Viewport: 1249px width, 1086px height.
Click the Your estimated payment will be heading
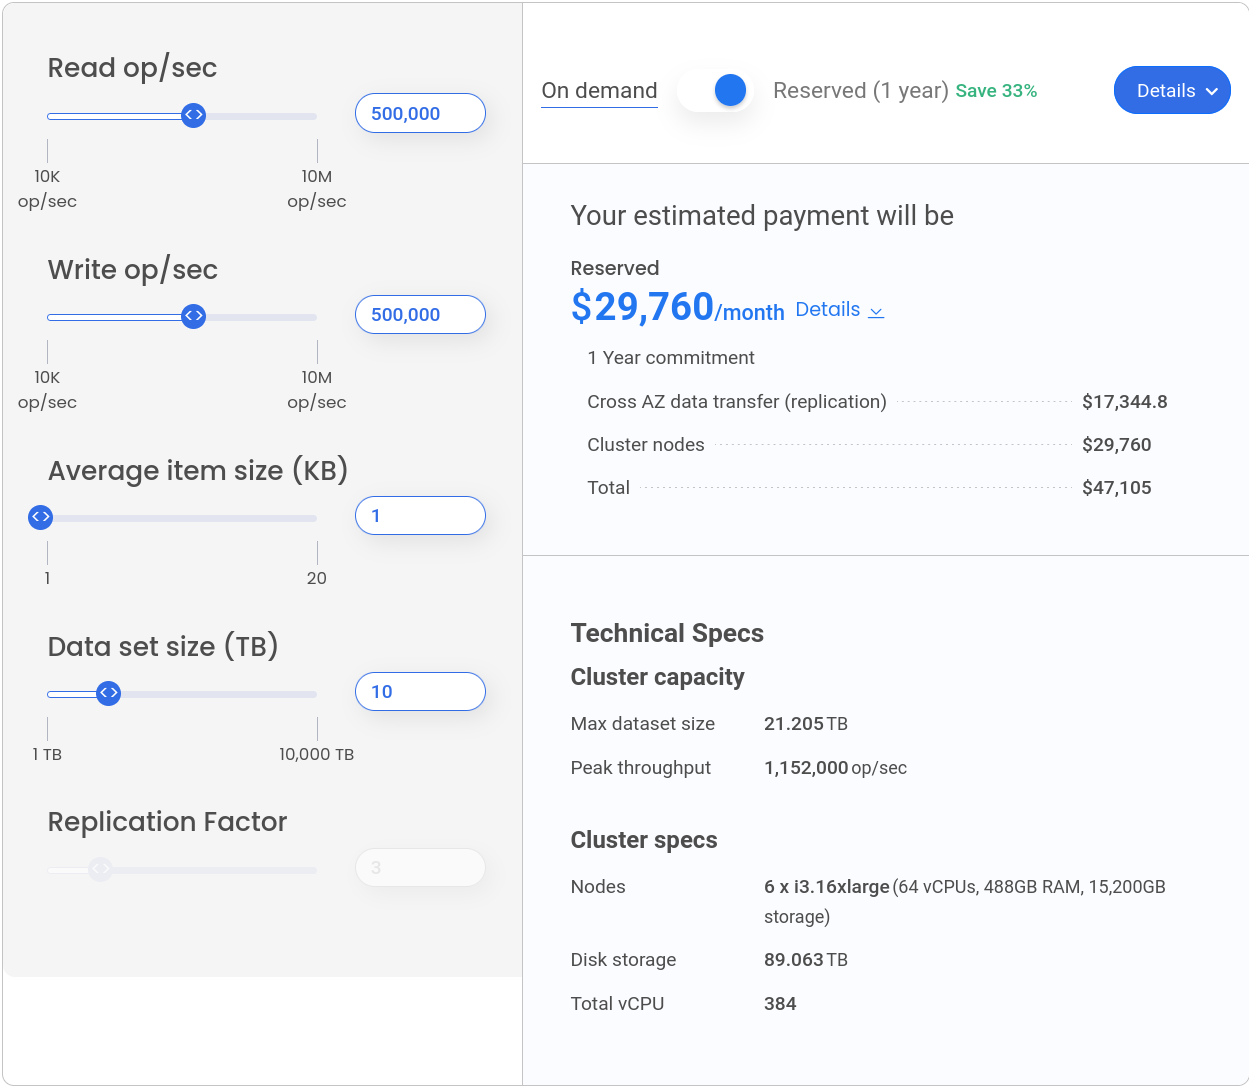click(x=762, y=216)
